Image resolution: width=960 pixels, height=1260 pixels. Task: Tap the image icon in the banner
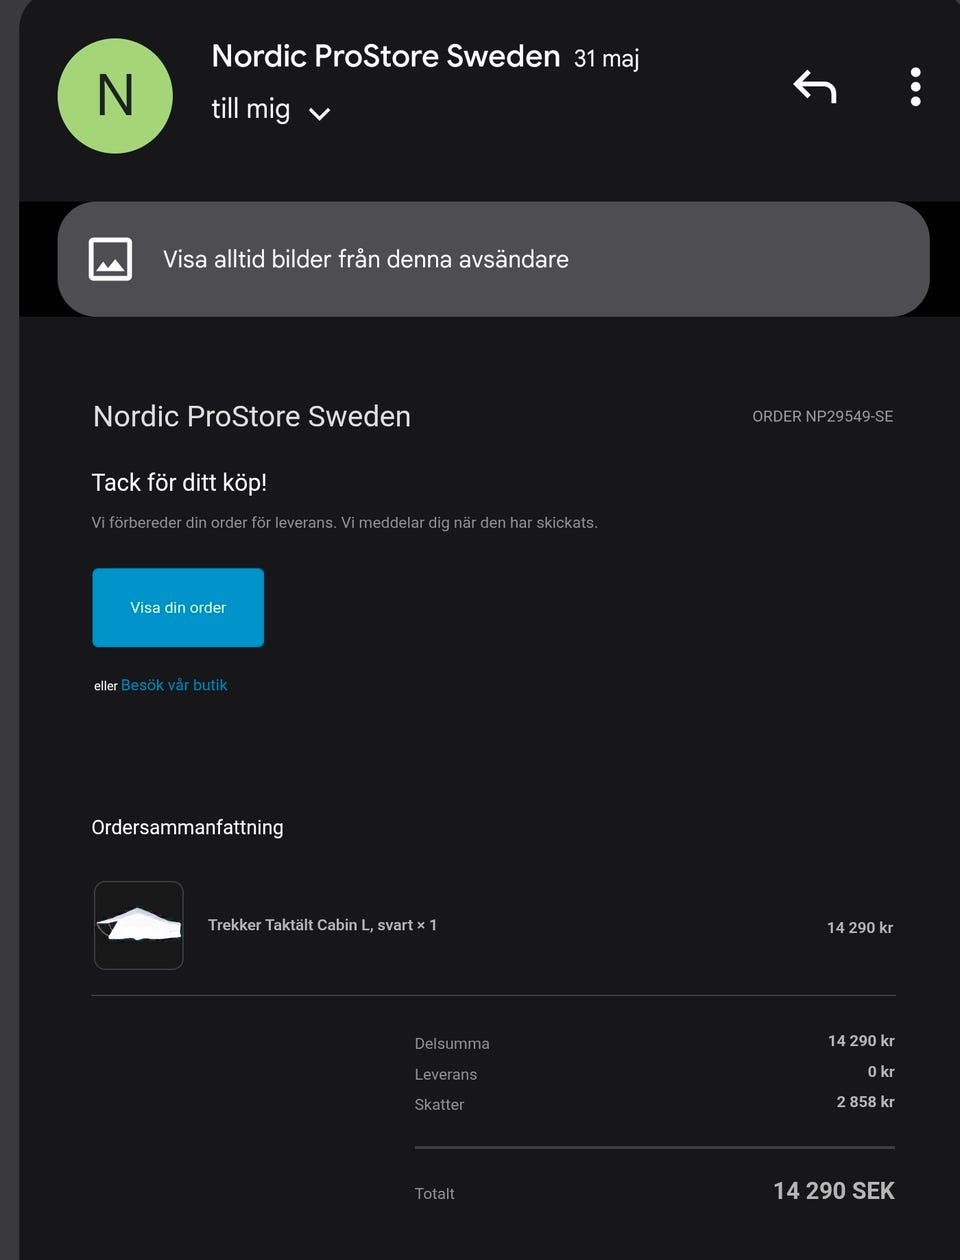point(110,259)
